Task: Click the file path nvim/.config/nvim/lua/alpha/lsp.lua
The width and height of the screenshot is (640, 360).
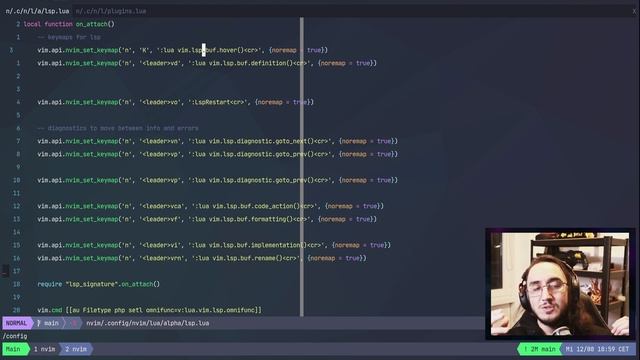Action: (147, 323)
